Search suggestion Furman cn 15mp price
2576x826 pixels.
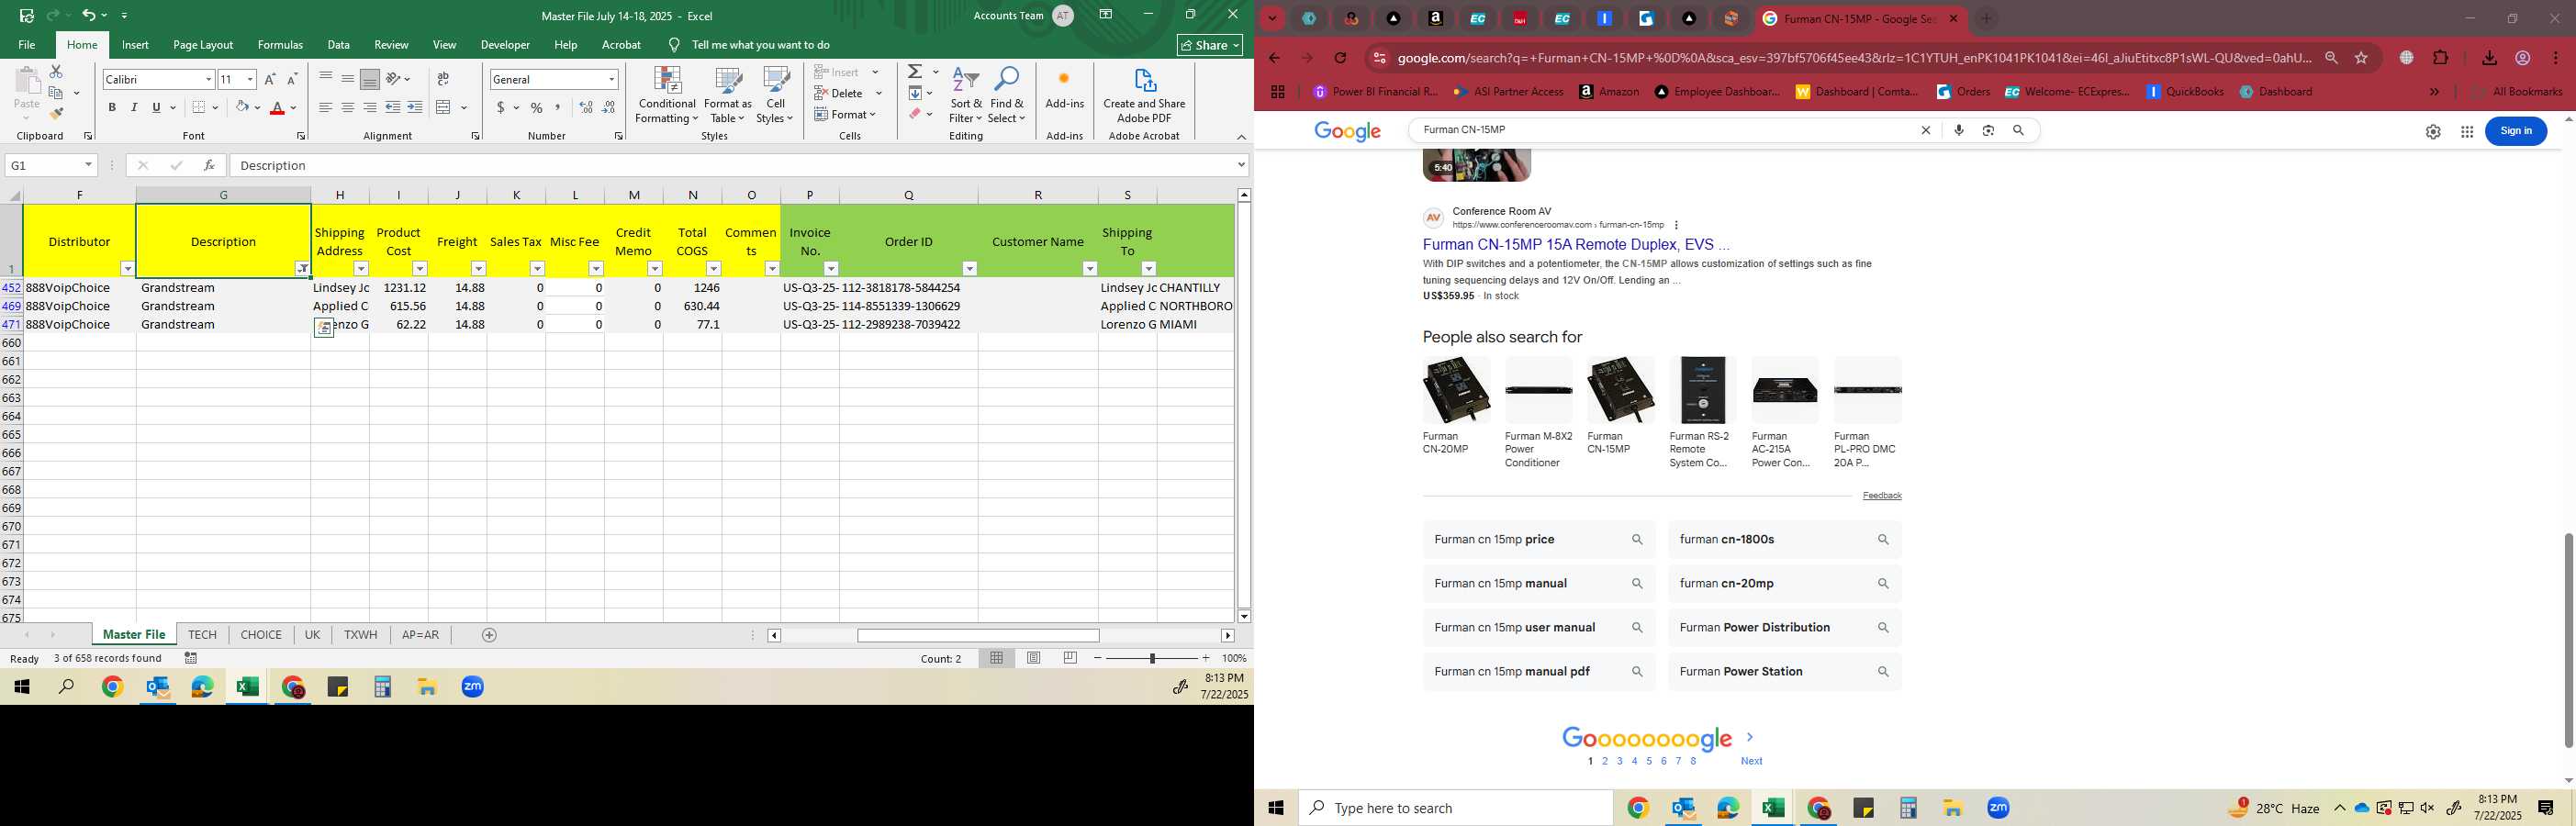tap(1538, 540)
